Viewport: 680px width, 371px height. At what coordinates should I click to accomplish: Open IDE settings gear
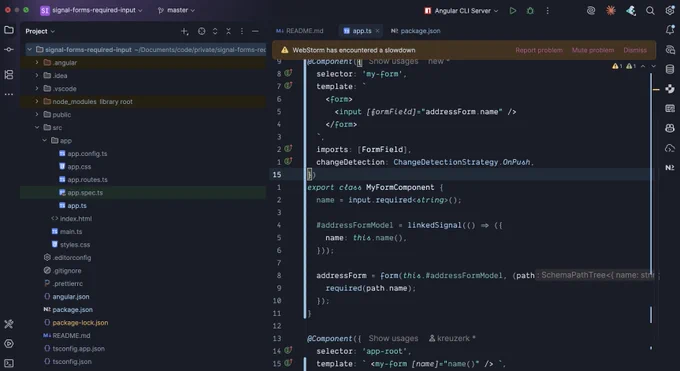670,10
